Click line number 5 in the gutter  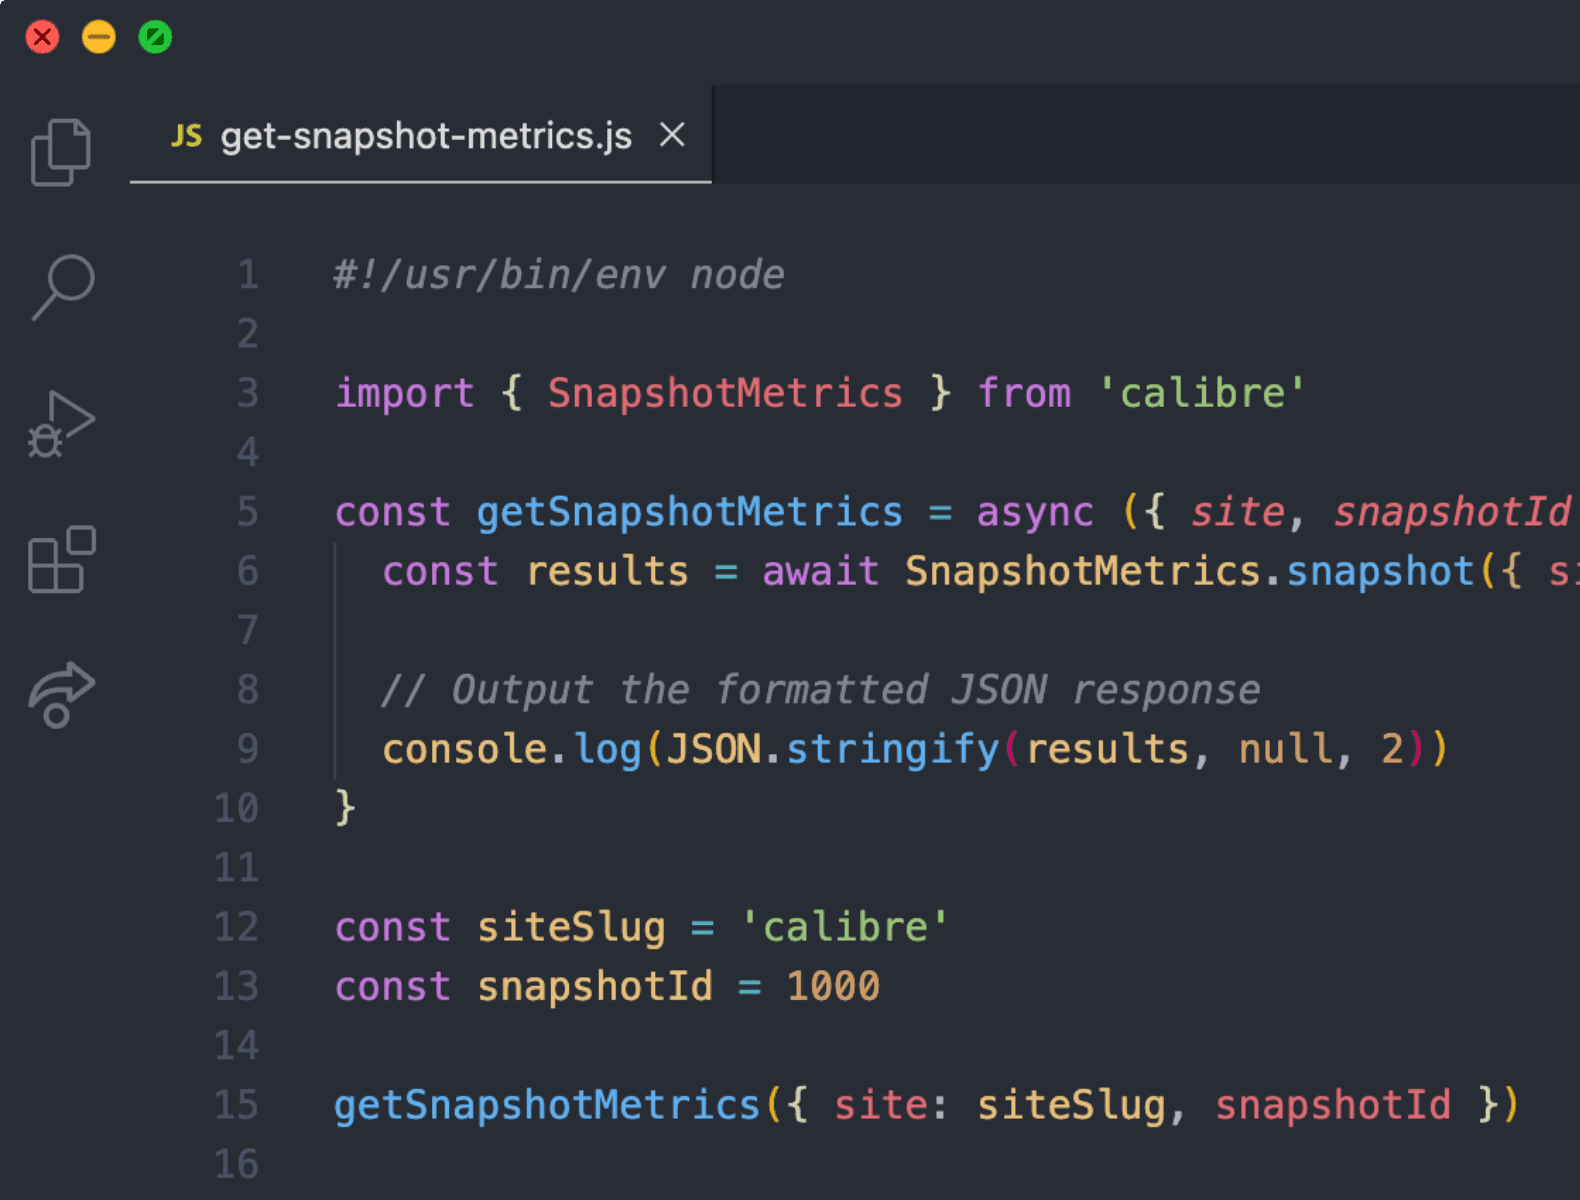tap(247, 512)
